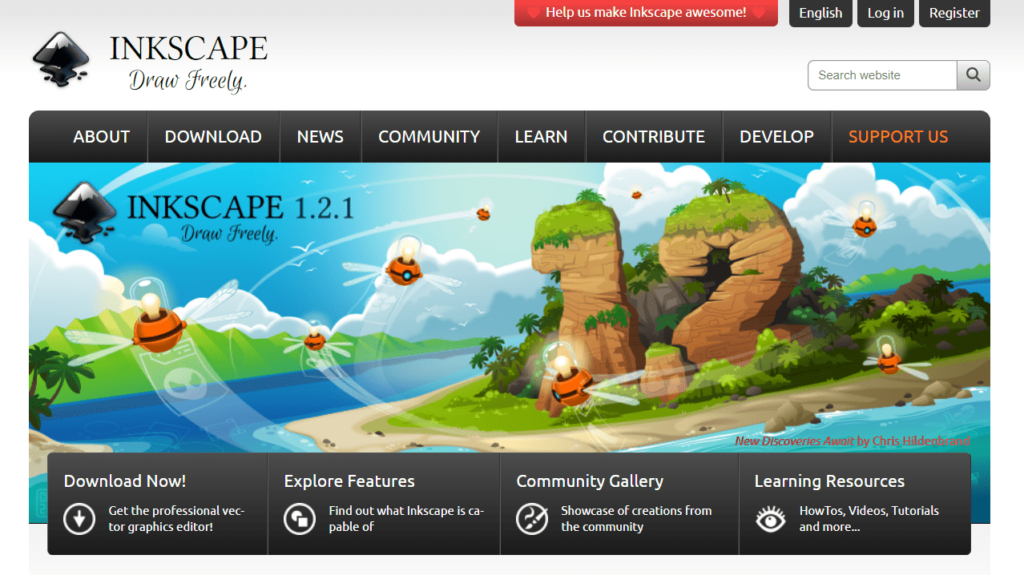Focus the Search website input field
1024x575 pixels.
[x=881, y=75]
